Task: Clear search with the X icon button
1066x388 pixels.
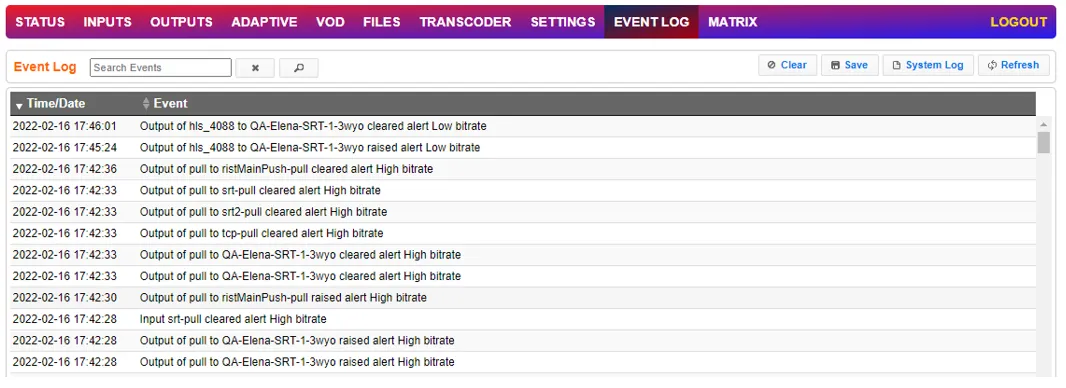Action: coord(255,68)
